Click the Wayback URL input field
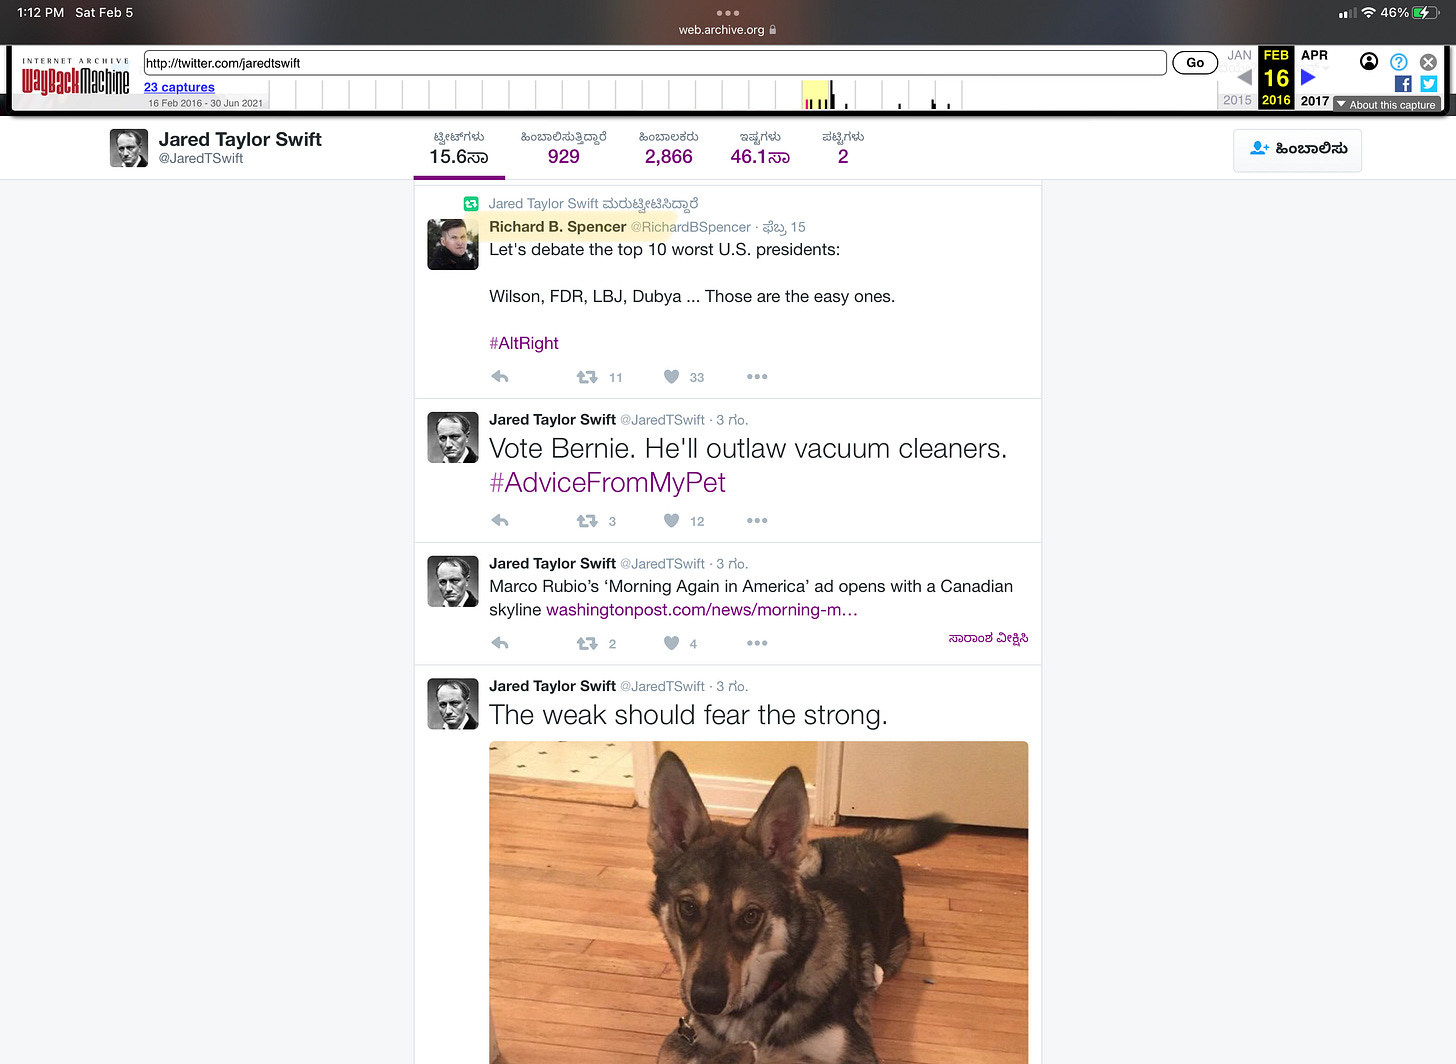Screen dimensions: 1456x1064 655,63
